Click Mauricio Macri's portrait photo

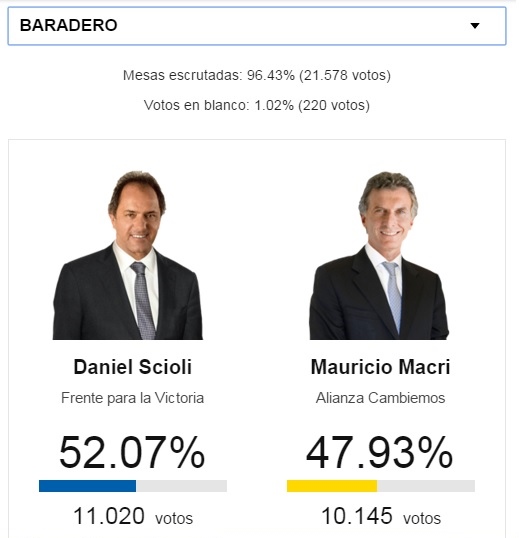[379, 256]
